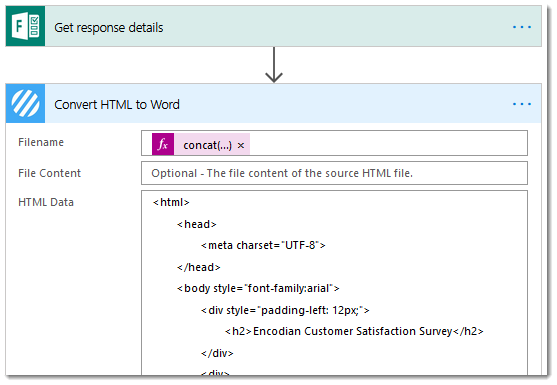Image resolution: width=557 pixels, height=385 pixels.
Task: Click the fx expression icon in Filename
Action: tap(163, 144)
